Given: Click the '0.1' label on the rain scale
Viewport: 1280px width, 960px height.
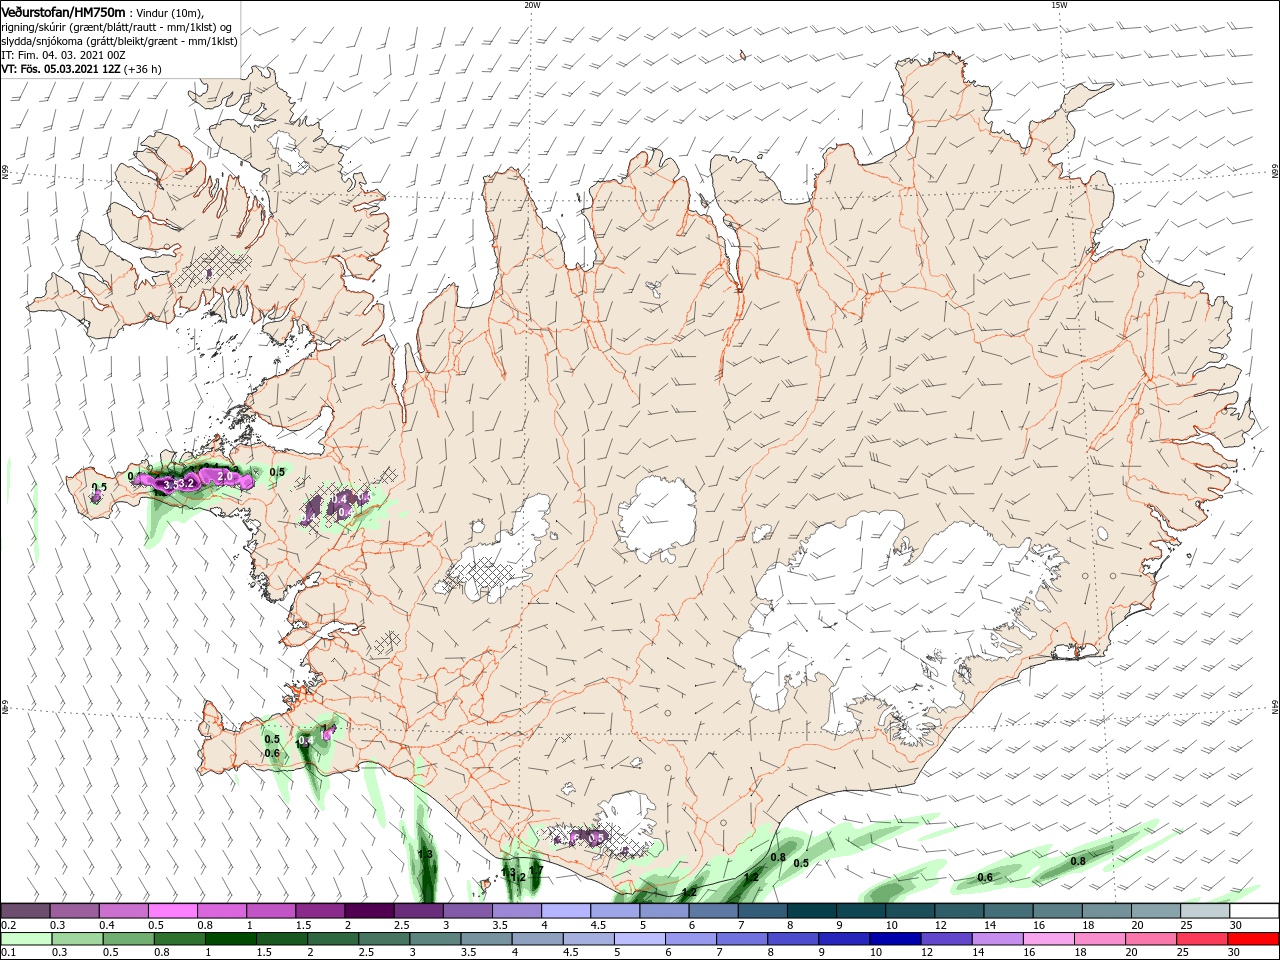Looking at the screenshot, I should pos(8,953).
